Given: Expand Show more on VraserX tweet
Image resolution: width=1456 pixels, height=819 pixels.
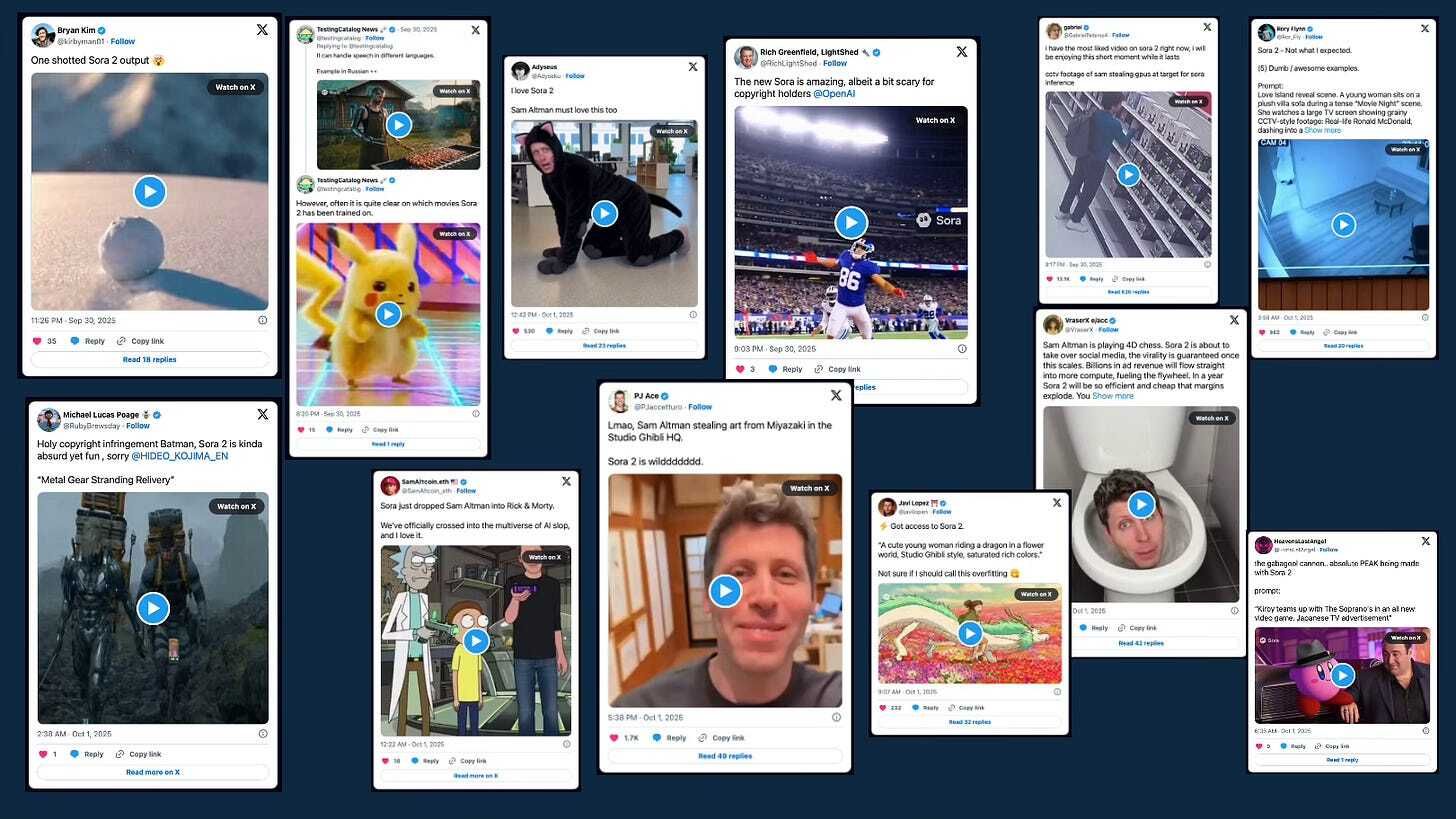Looking at the screenshot, I should click(1113, 396).
